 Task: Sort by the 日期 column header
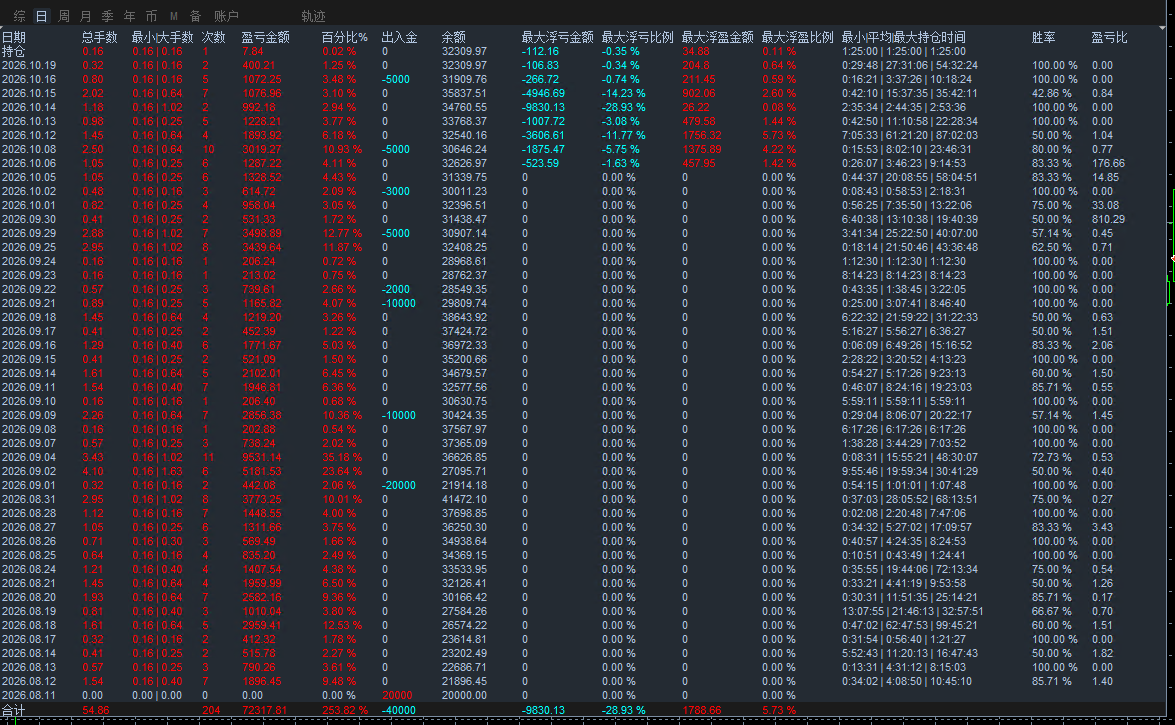point(13,37)
